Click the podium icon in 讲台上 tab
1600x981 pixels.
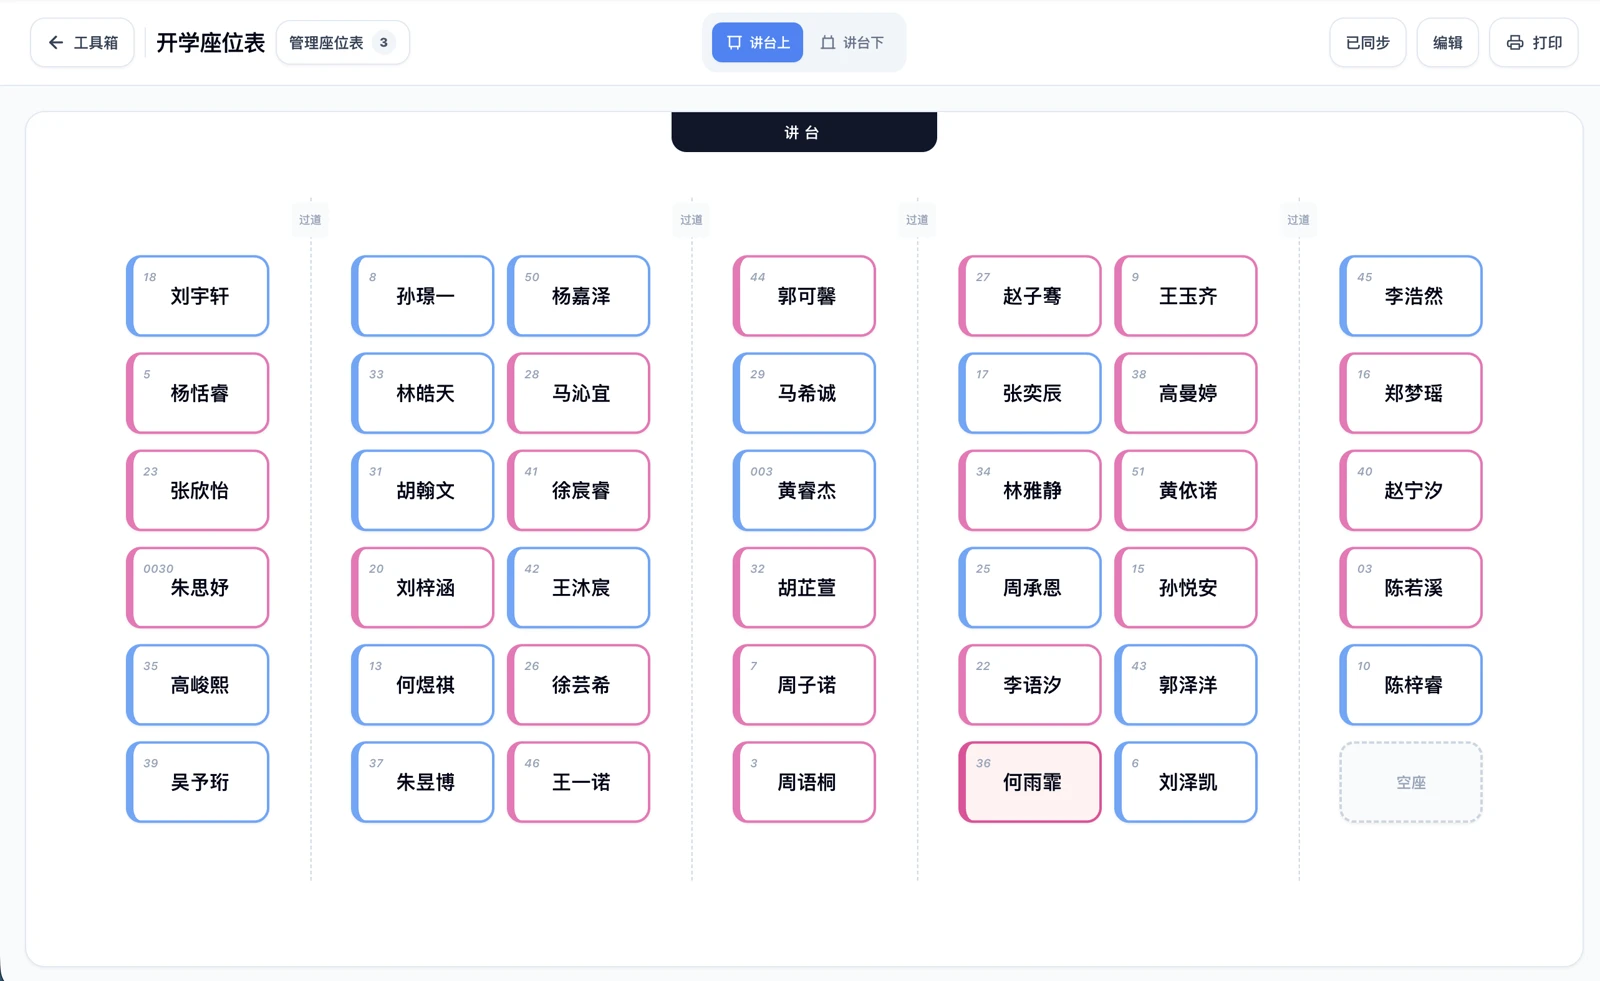(x=734, y=43)
